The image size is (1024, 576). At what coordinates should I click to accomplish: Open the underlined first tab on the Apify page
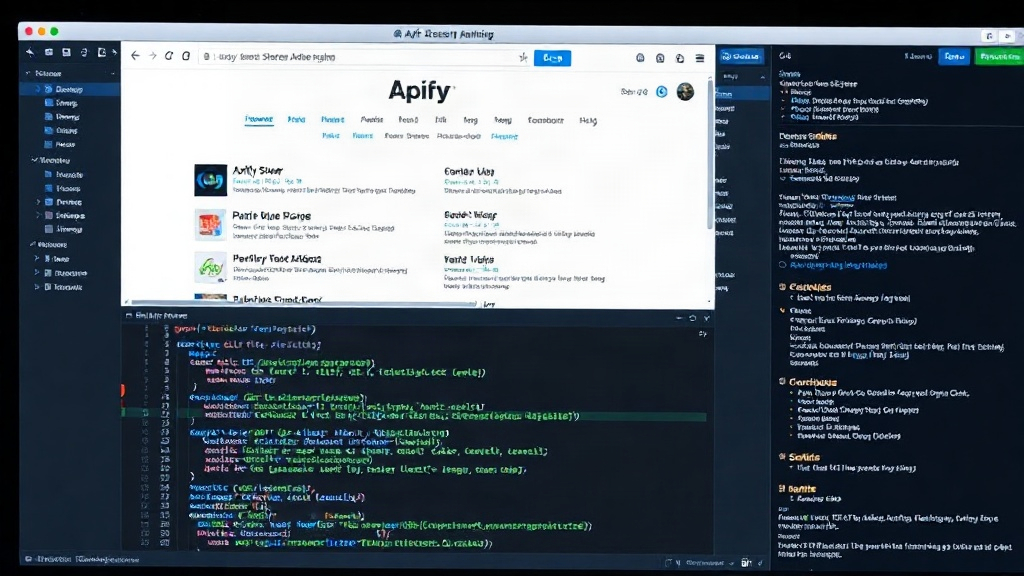[x=259, y=119]
